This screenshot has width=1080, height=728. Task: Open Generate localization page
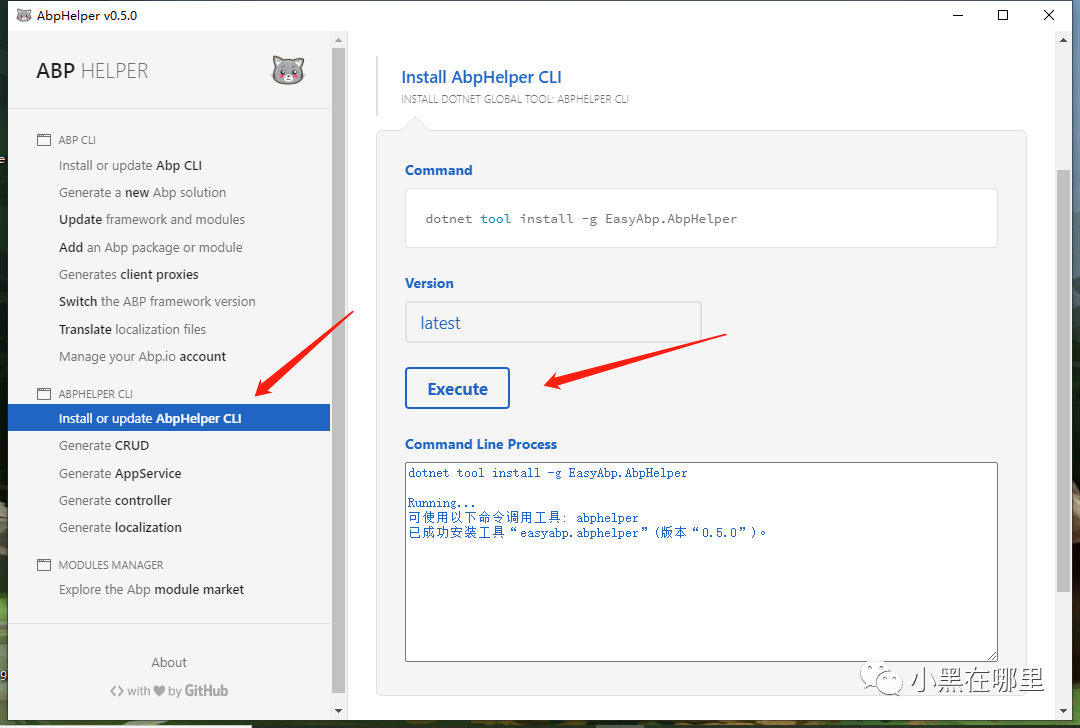120,528
